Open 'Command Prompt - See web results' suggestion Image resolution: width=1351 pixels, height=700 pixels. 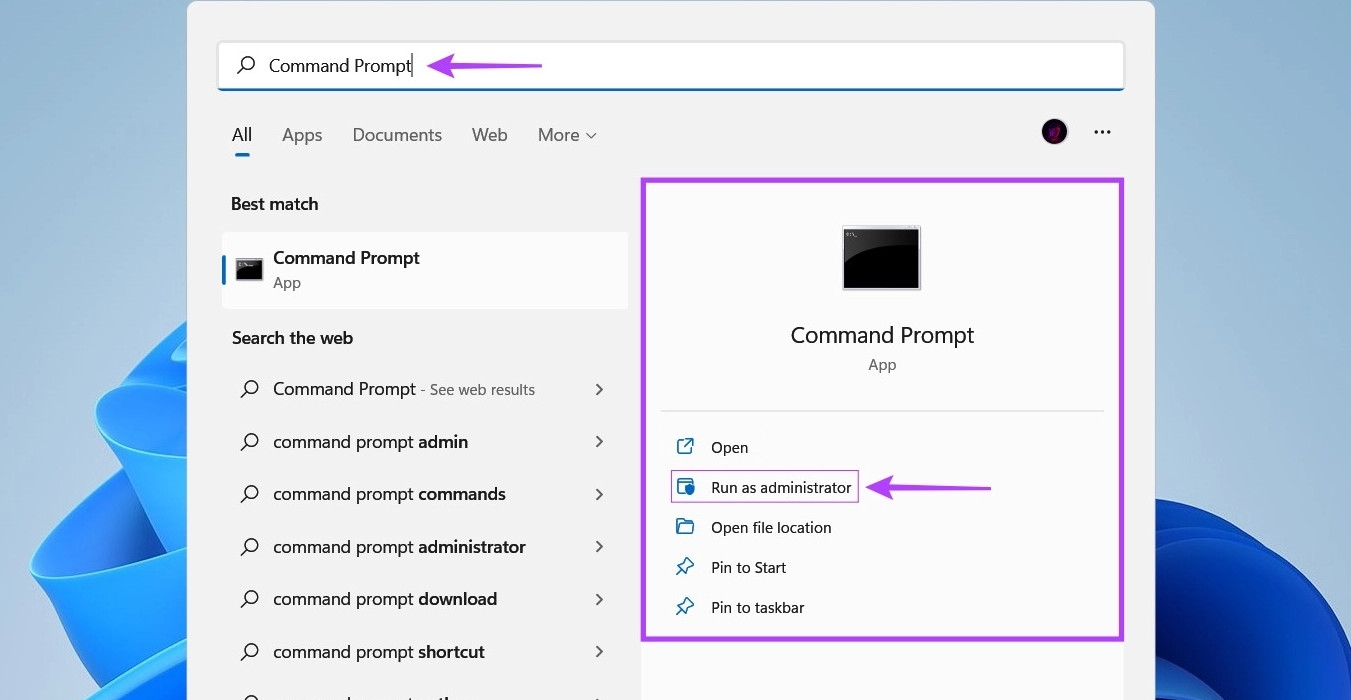tap(425, 390)
